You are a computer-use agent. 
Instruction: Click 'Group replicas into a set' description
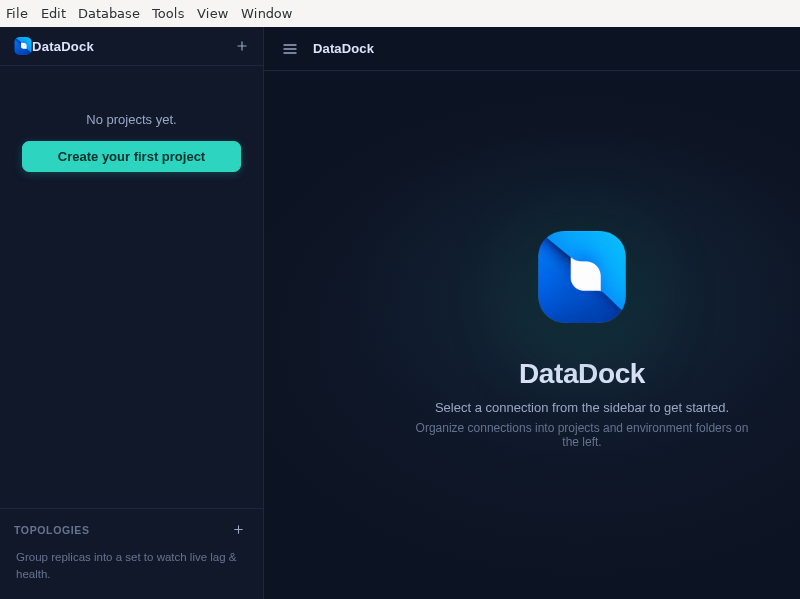tap(126, 565)
